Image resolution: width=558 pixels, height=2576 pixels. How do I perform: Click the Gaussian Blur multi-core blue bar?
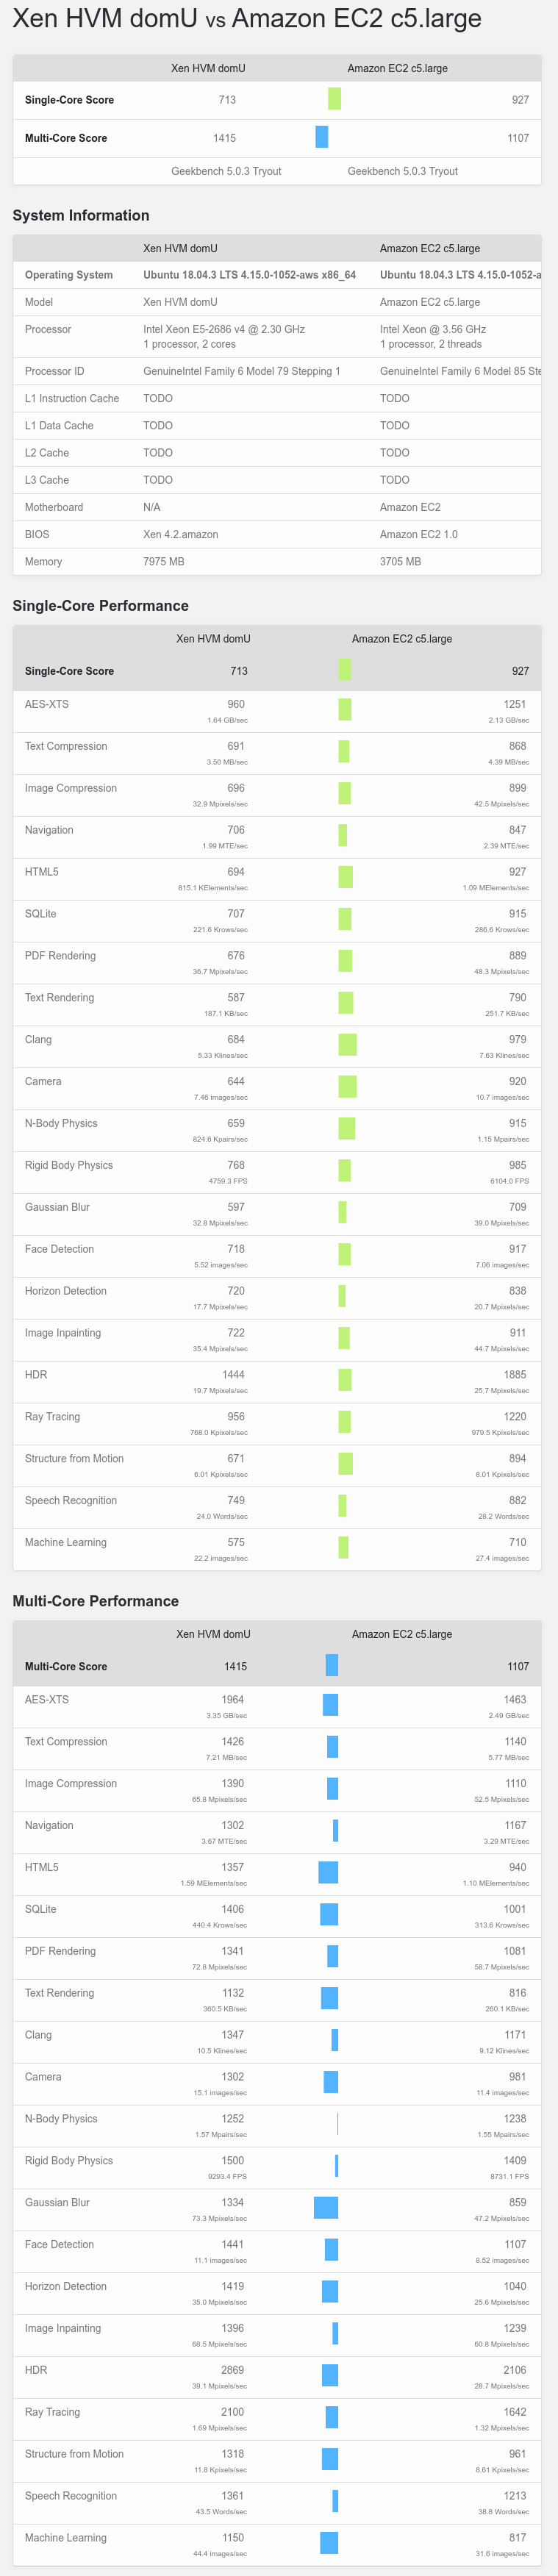pyautogui.click(x=326, y=2207)
